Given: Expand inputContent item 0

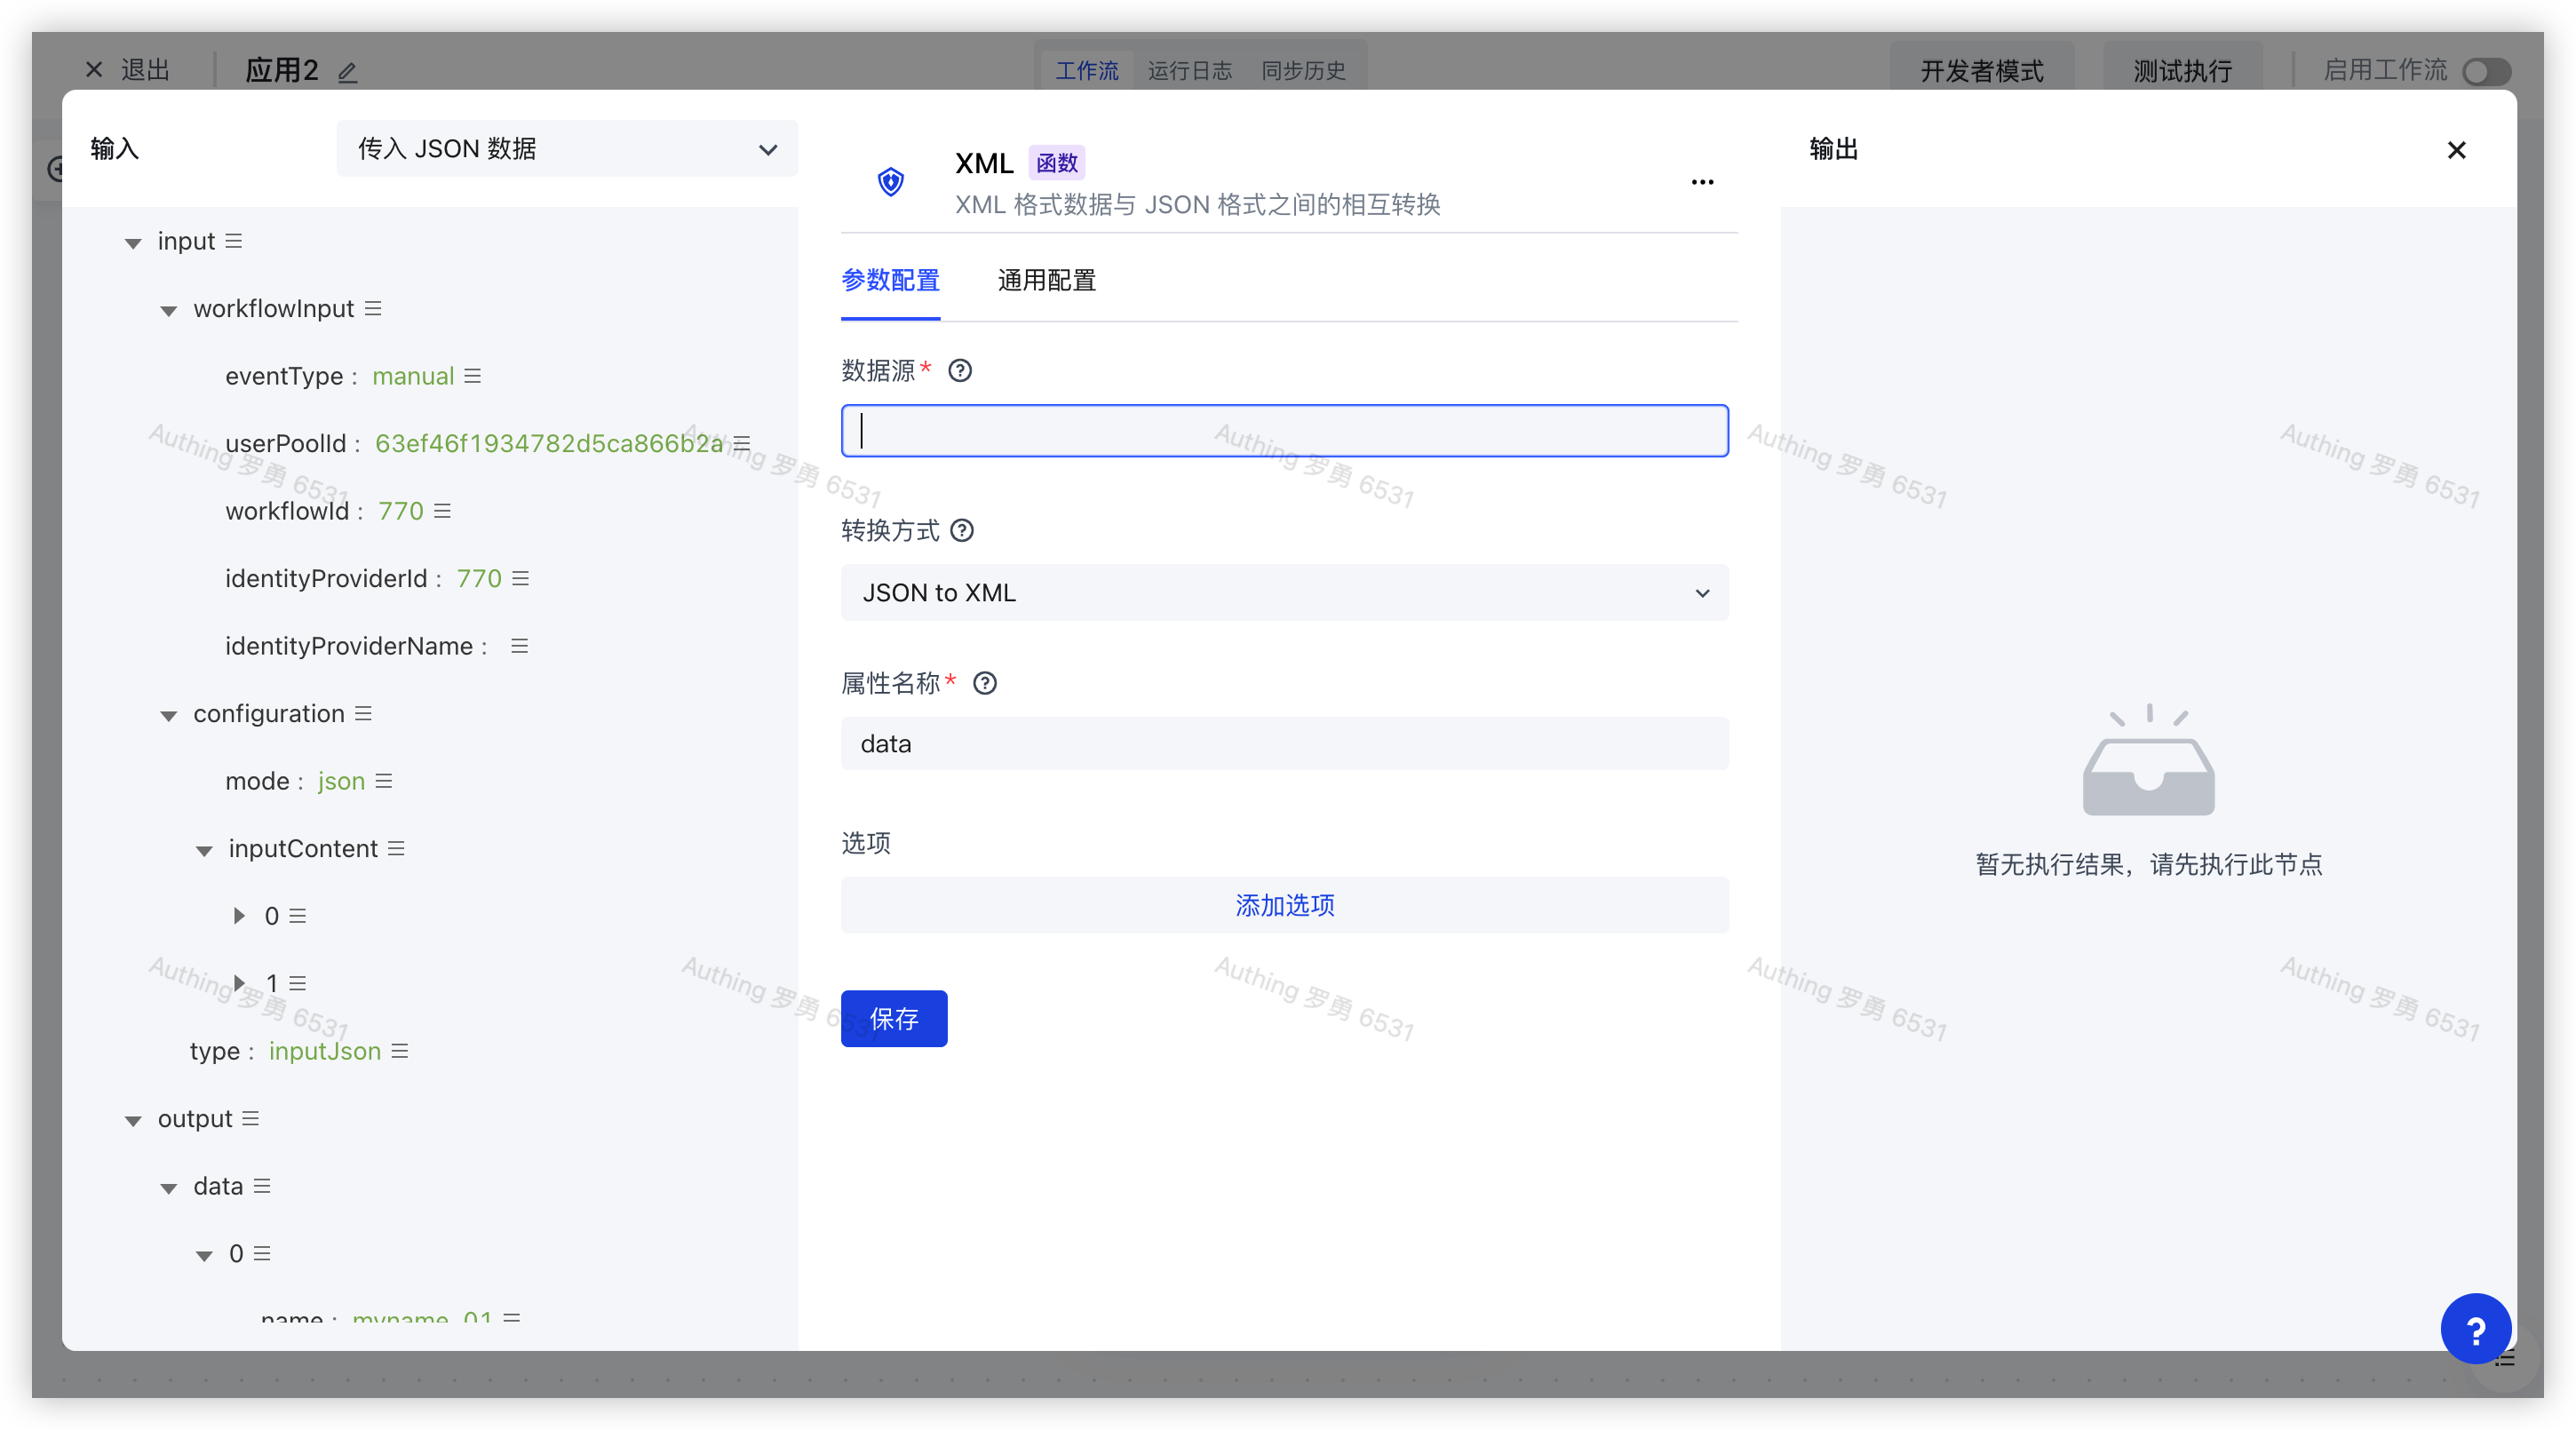Looking at the screenshot, I should pos(239,916).
